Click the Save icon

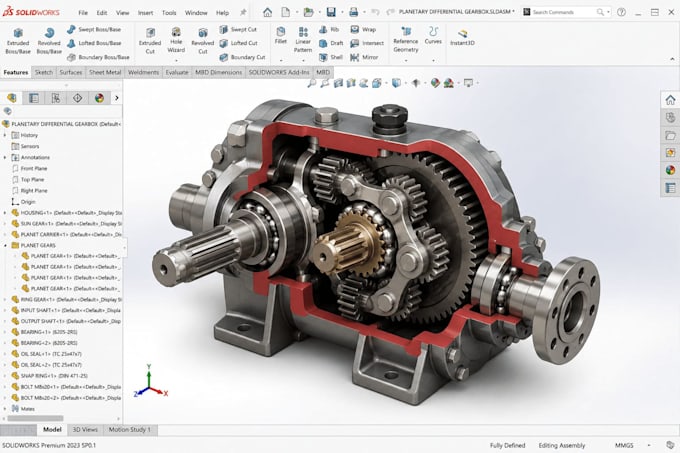(x=331, y=12)
